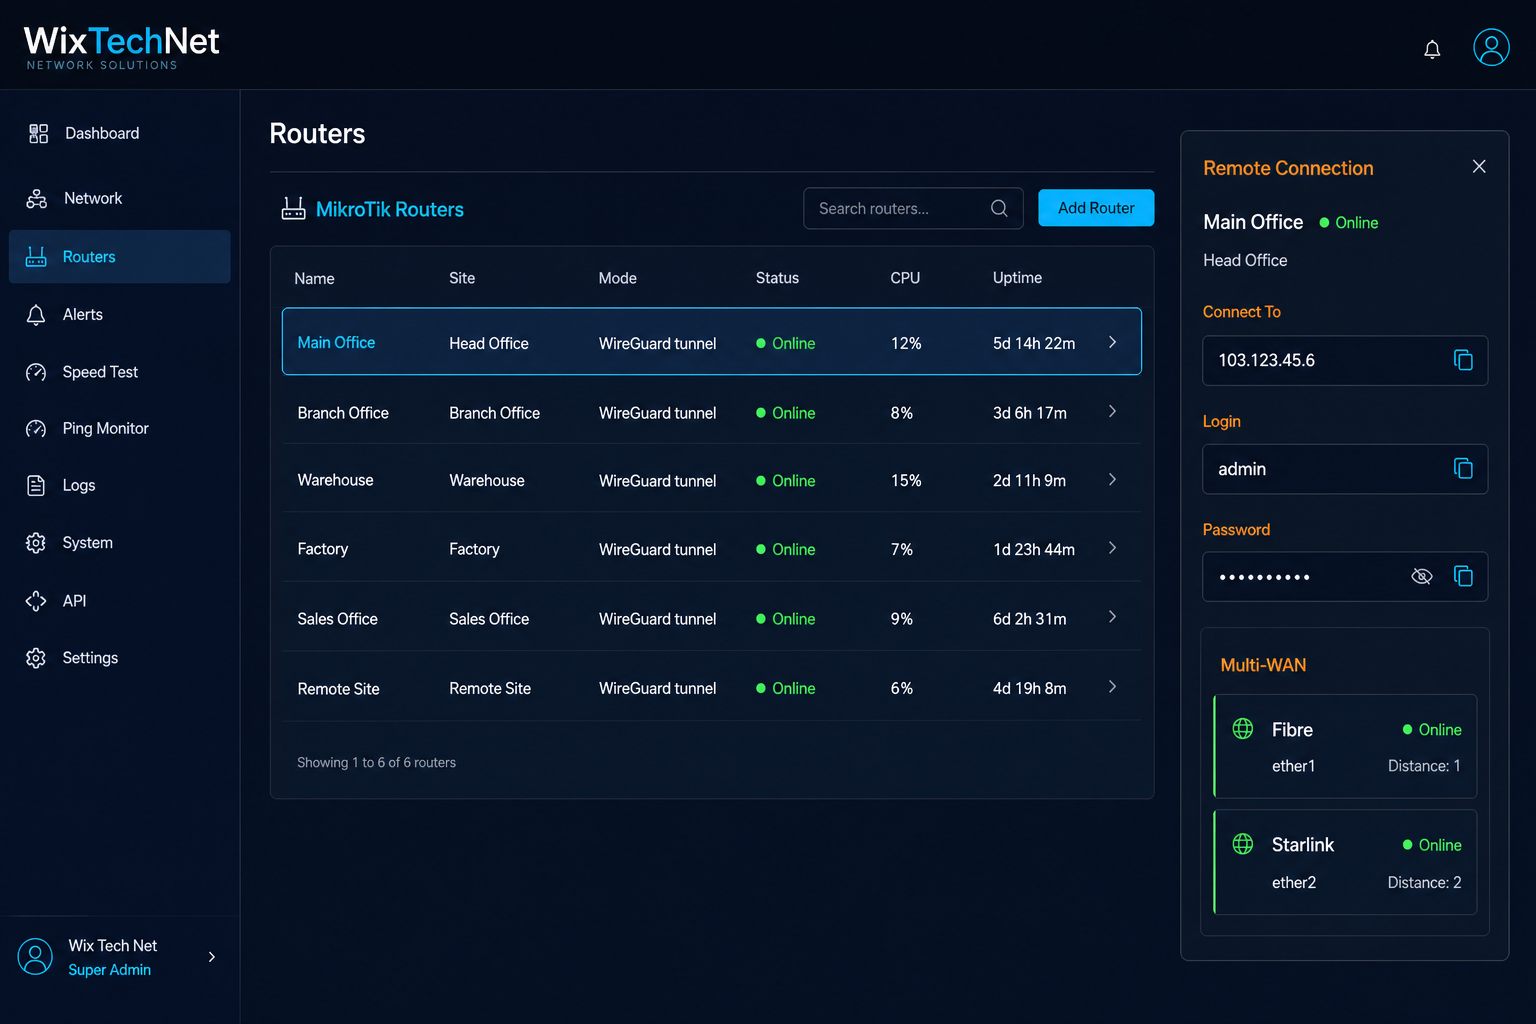The height and width of the screenshot is (1024, 1536).
Task: Click the Fibre globe icon
Action: click(x=1243, y=728)
